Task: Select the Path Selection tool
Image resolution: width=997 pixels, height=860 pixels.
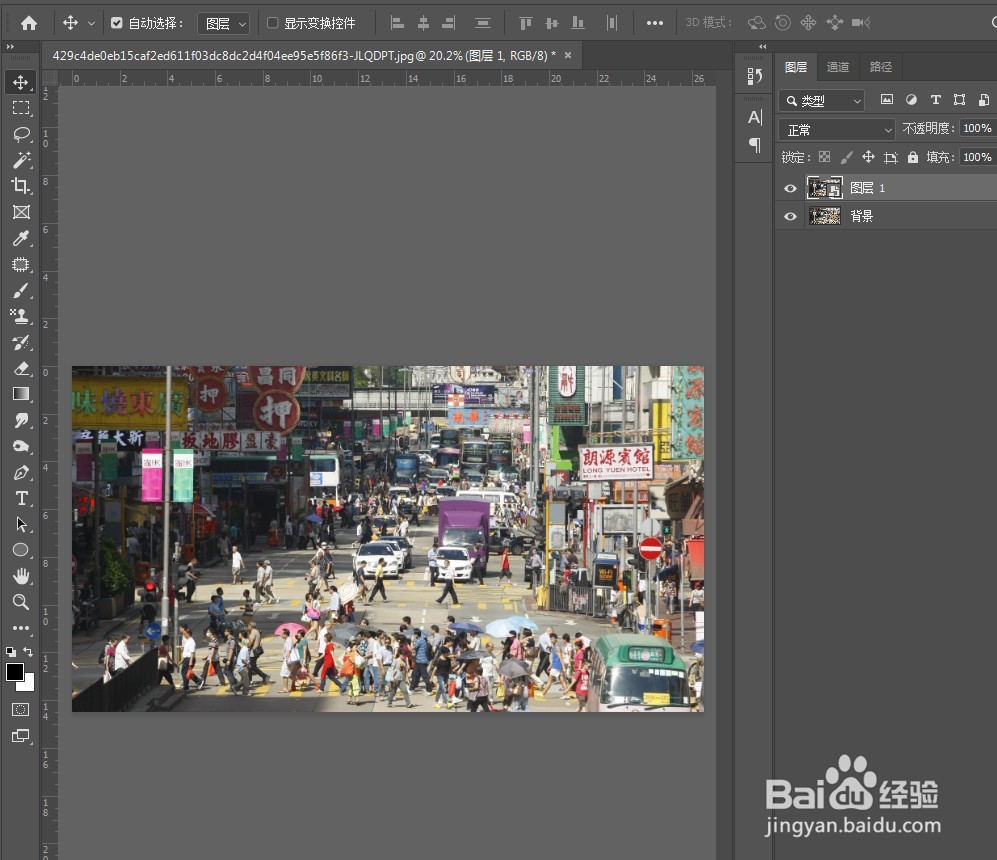Action: click(x=20, y=524)
